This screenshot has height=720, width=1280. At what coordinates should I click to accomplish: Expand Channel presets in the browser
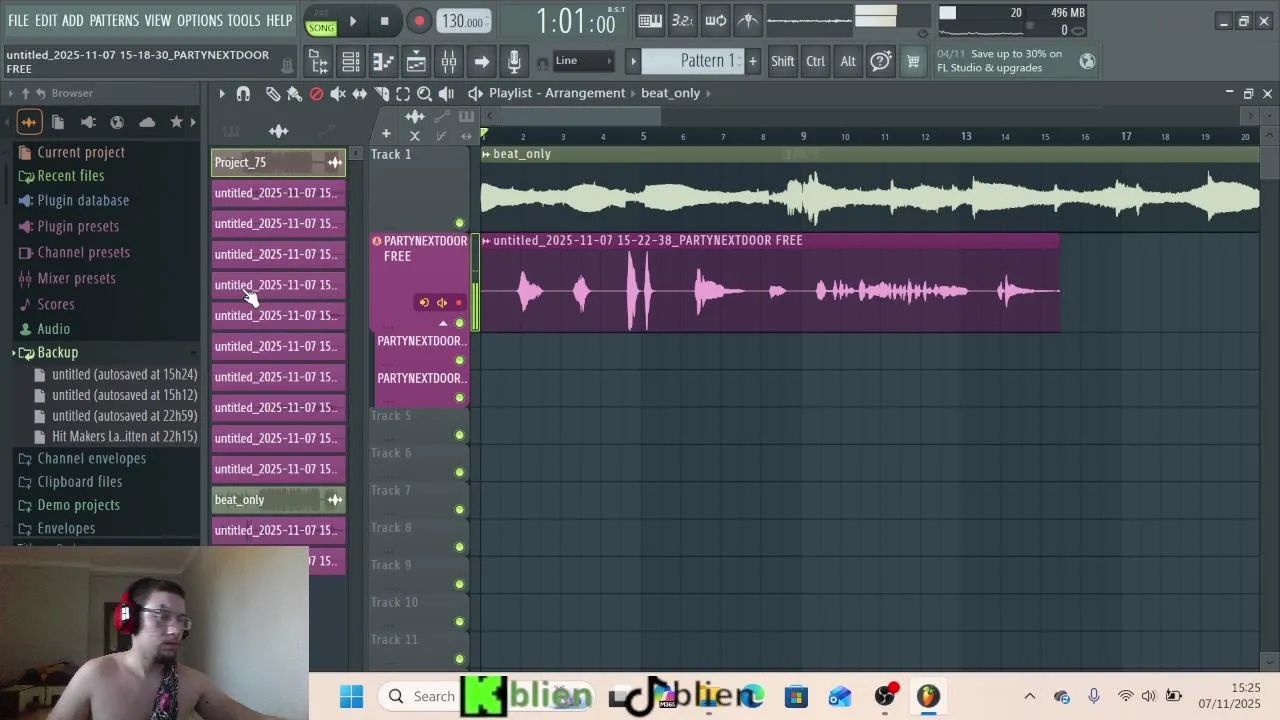point(83,252)
